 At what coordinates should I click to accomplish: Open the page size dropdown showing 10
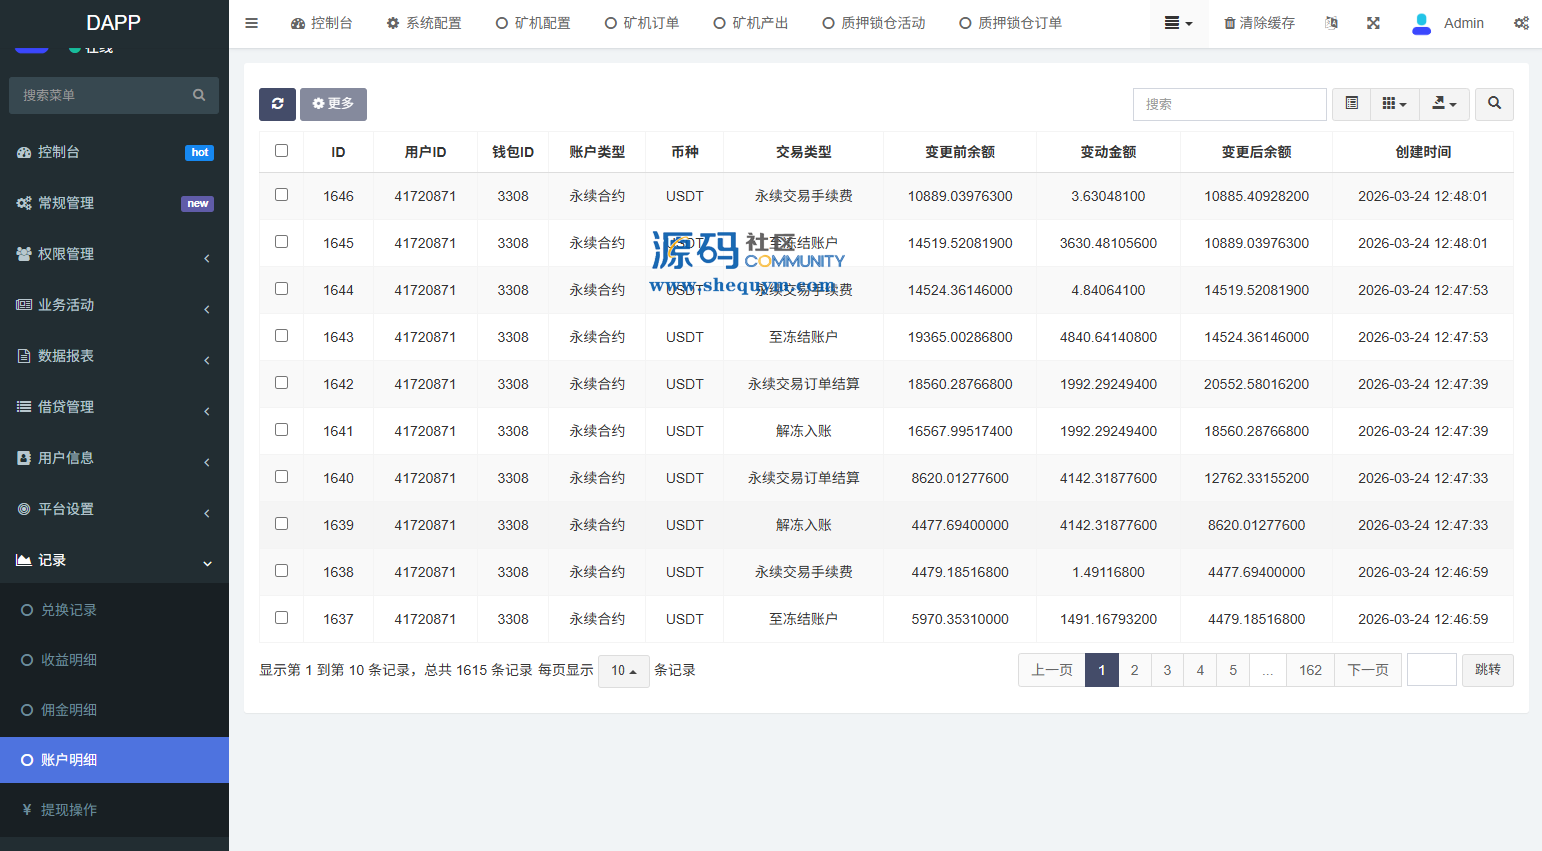(x=623, y=671)
